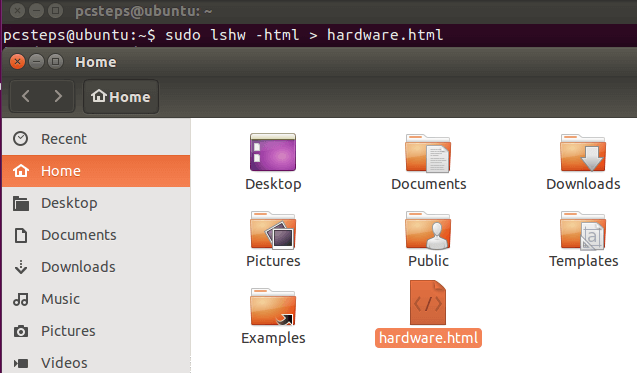Click the hardware.html file name label

pyautogui.click(x=428, y=338)
